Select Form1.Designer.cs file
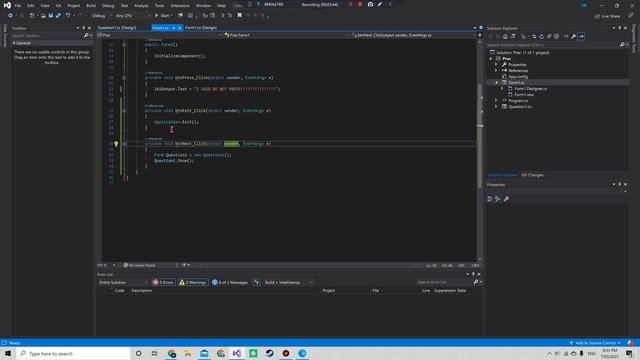This screenshot has width=640, height=360. pos(530,89)
